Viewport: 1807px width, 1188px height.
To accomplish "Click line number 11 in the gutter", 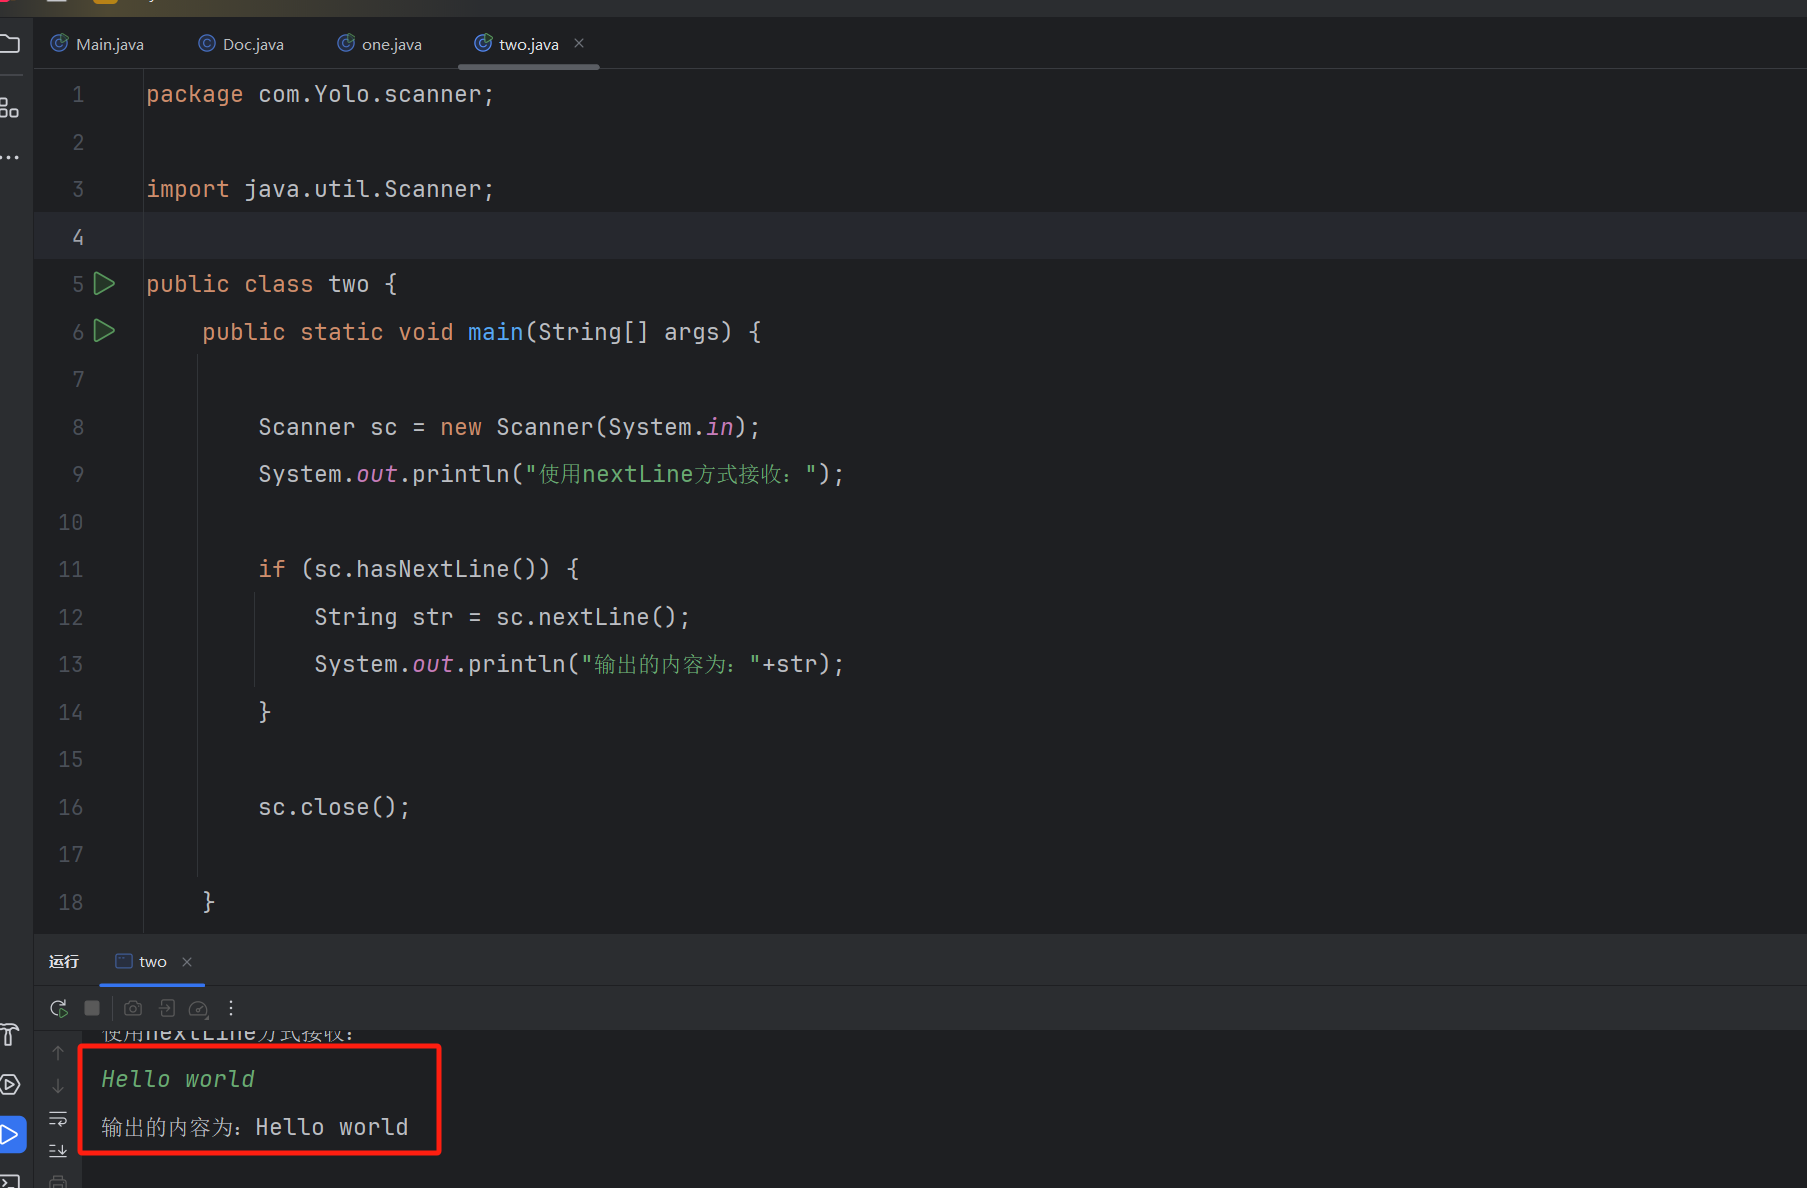I will pyautogui.click(x=71, y=569).
